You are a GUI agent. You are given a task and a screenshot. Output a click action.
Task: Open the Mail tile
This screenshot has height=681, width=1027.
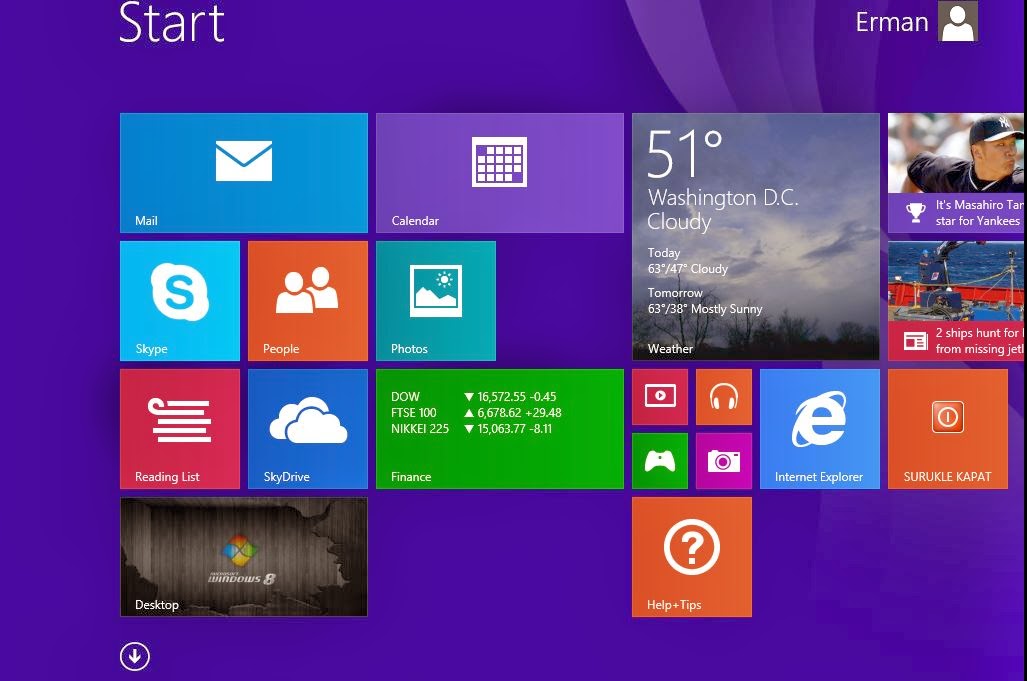click(244, 173)
